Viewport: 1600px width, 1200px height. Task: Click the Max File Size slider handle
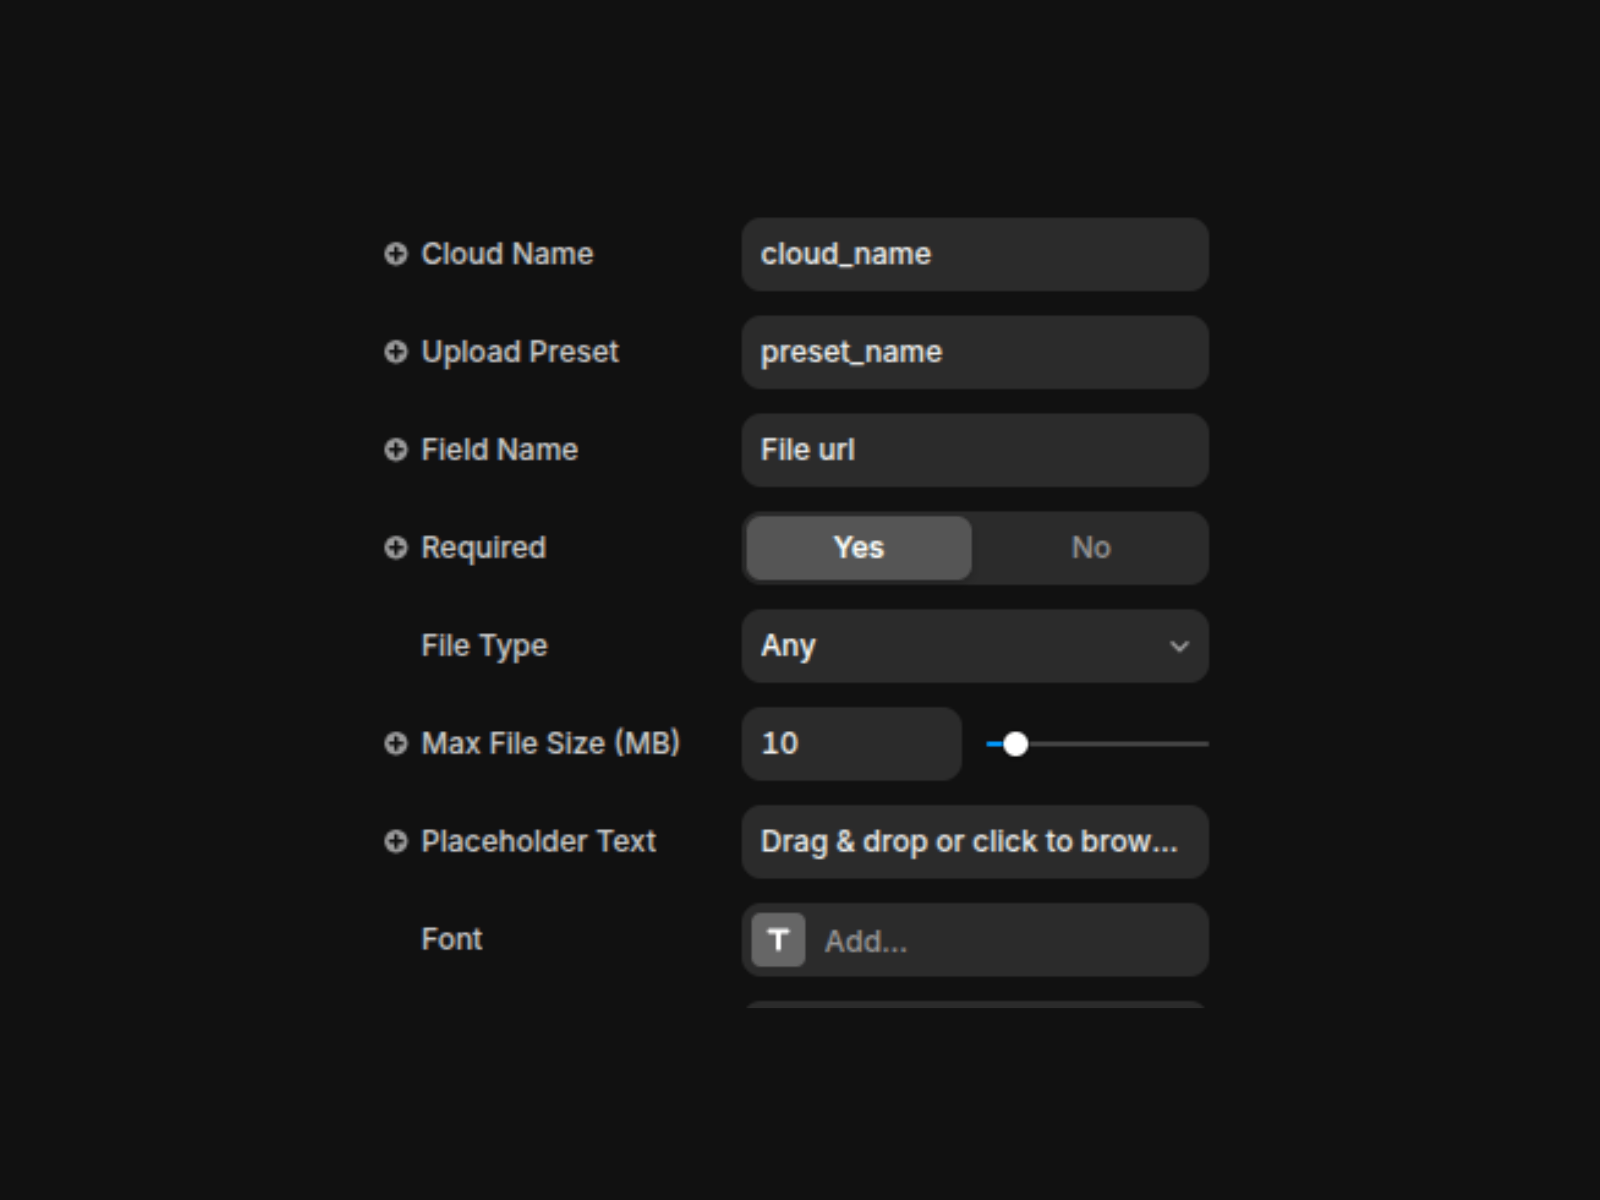pyautogui.click(x=1015, y=744)
